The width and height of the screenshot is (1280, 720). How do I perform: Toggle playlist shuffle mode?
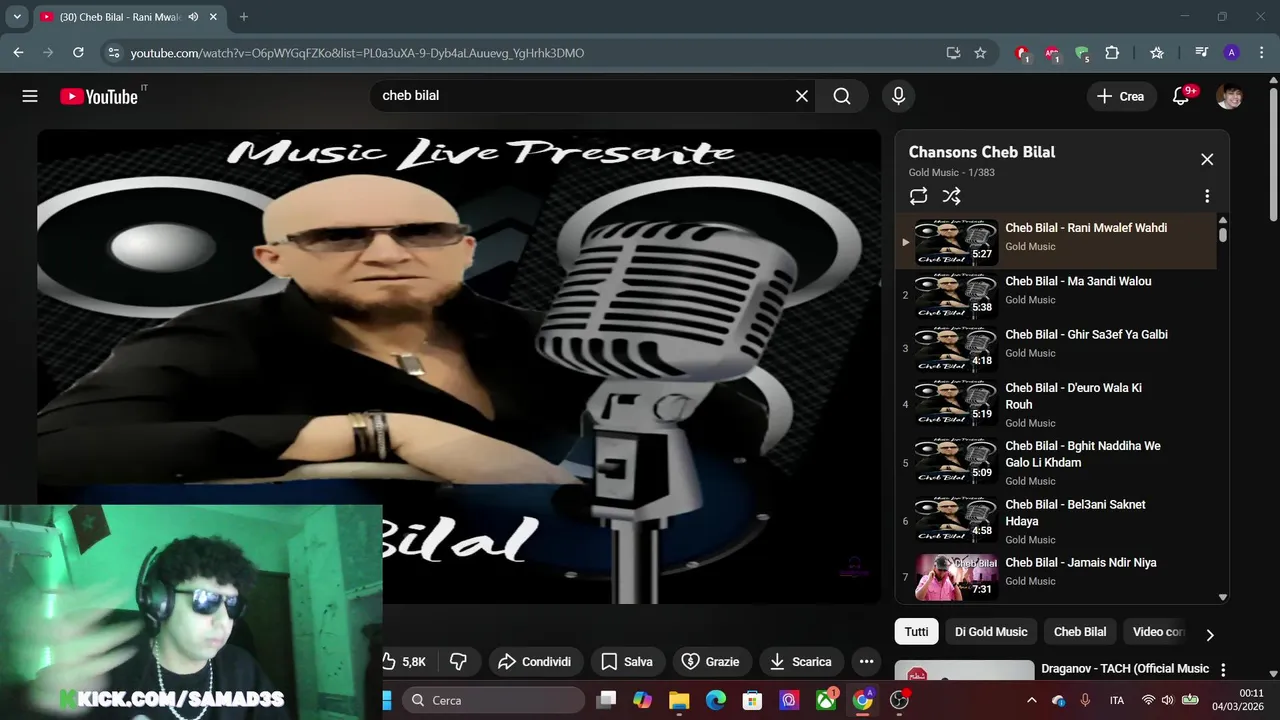tap(951, 196)
